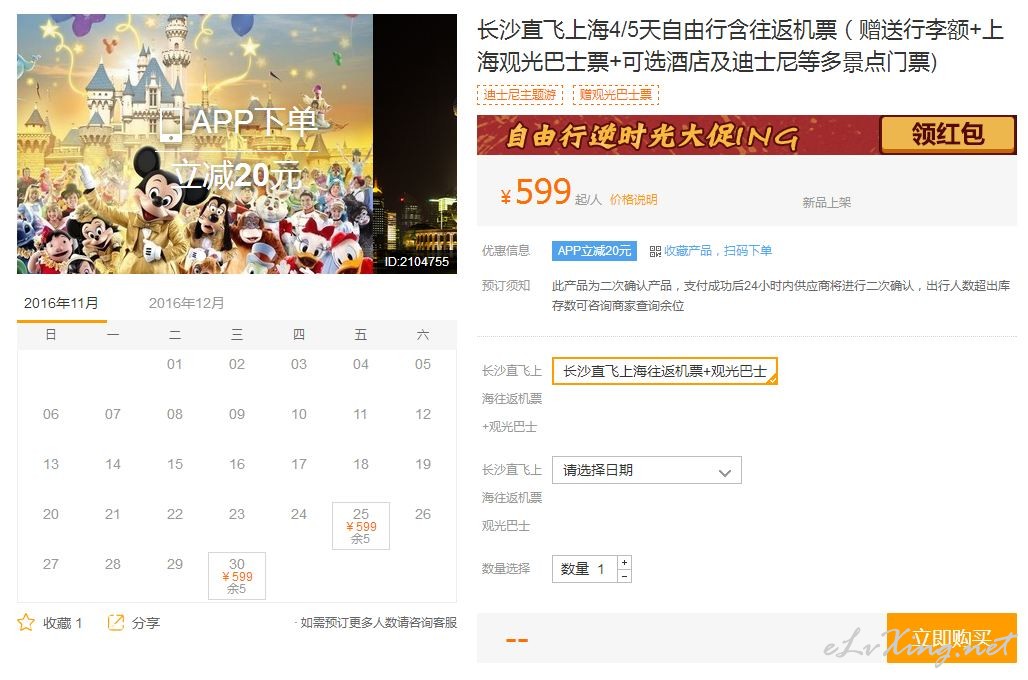Click the 数量 quantity input field
1028x680 pixels.
point(585,569)
